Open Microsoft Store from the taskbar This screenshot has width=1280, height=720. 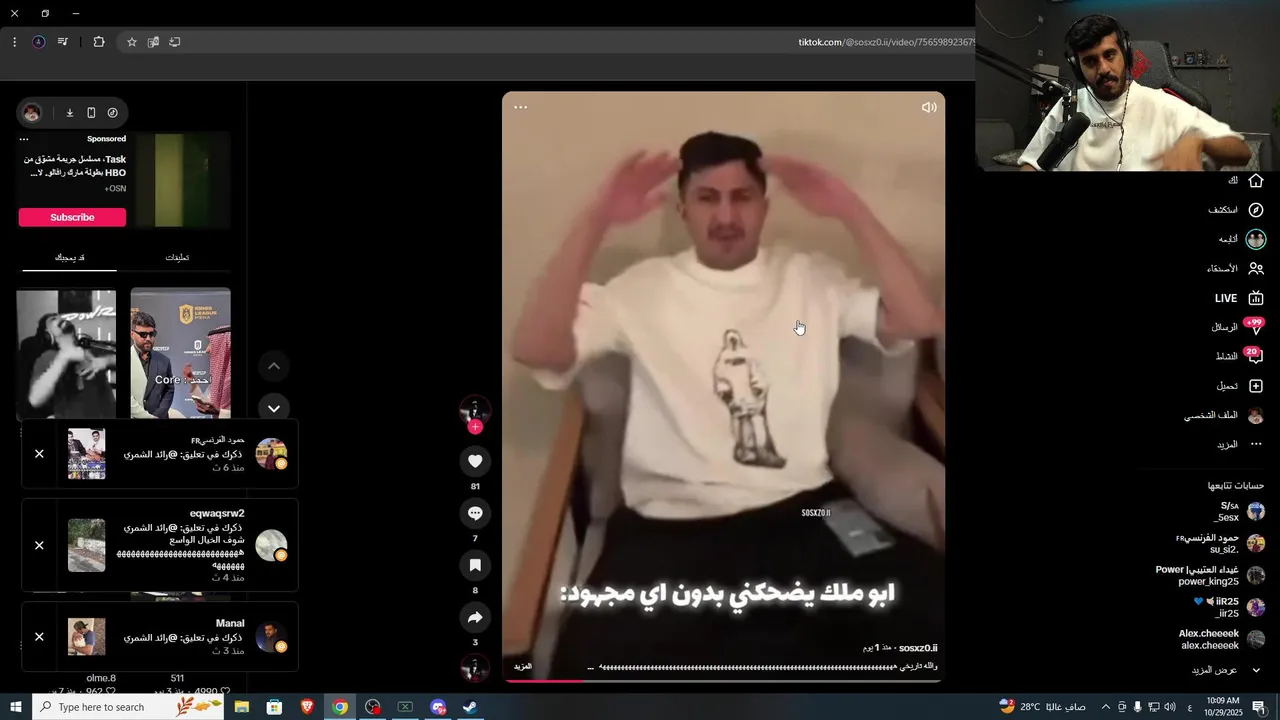[274, 707]
